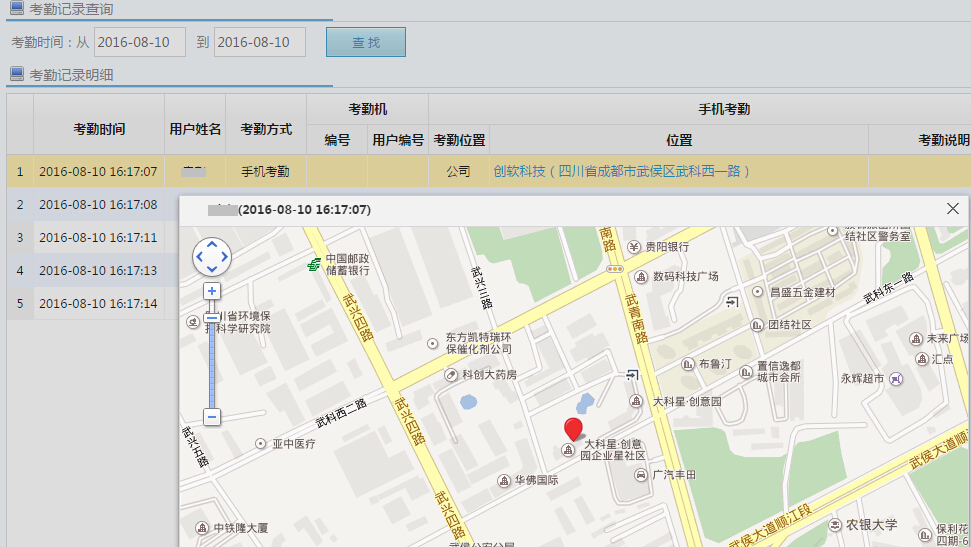
Task: Click the map zoom in plus button
Action: click(212, 291)
